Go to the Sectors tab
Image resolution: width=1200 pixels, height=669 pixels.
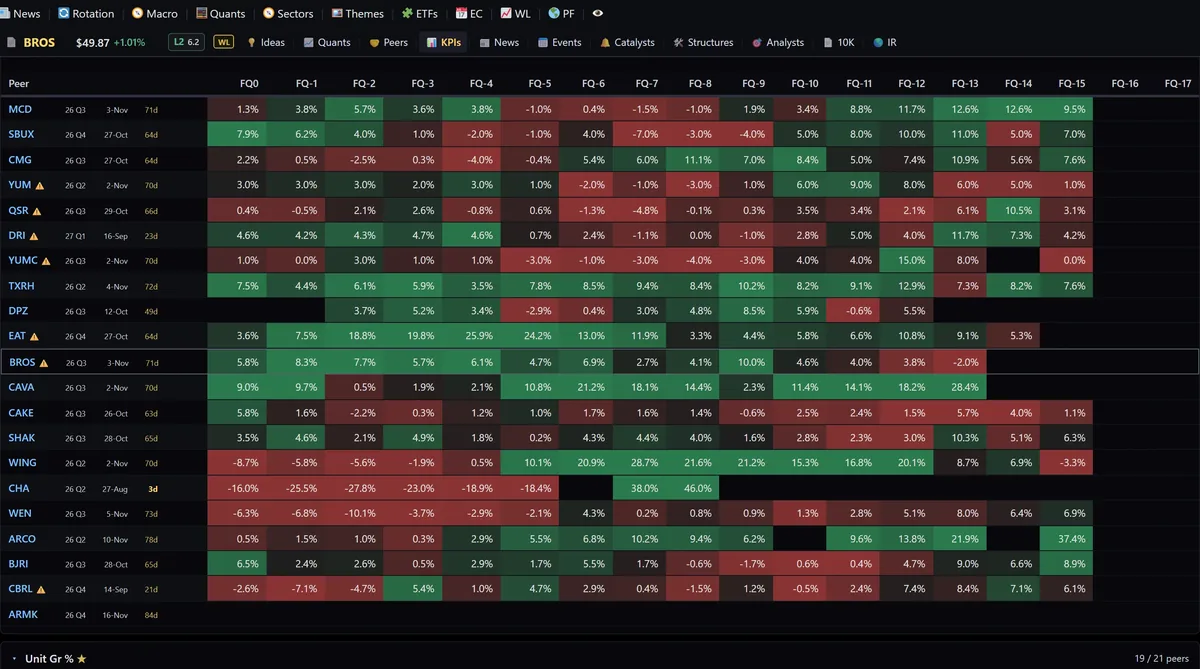288,14
